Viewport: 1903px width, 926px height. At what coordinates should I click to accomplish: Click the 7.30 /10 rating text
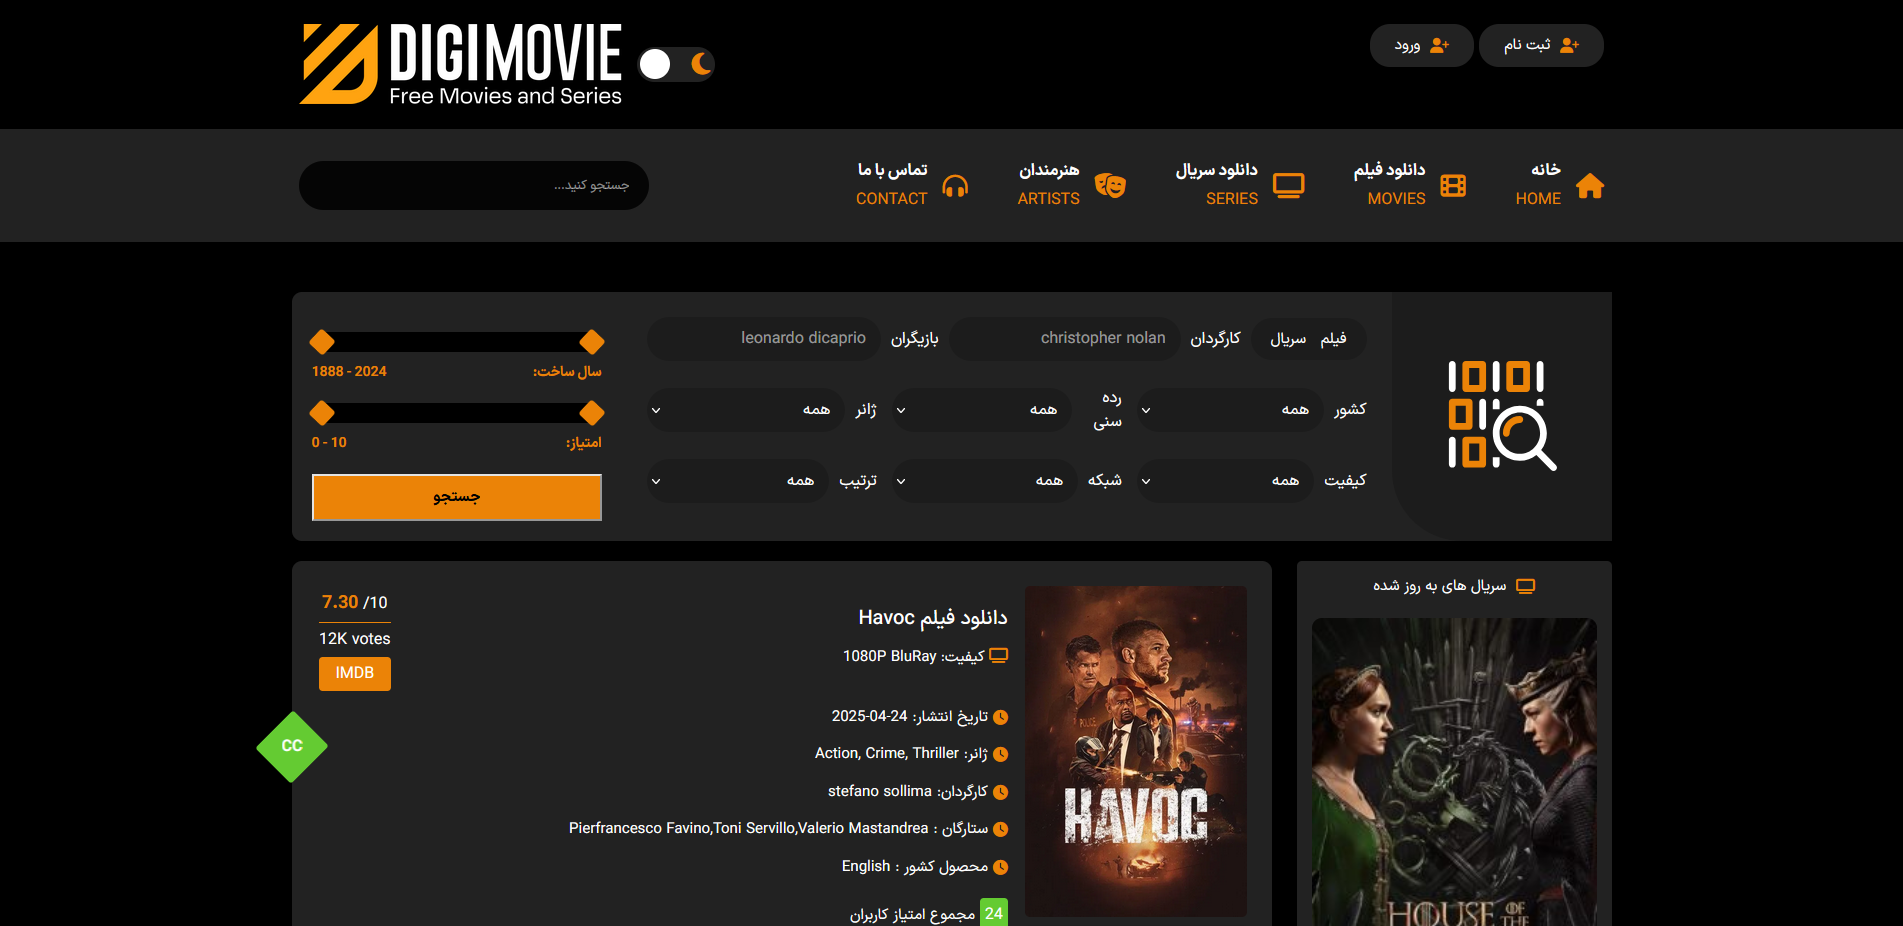(355, 602)
